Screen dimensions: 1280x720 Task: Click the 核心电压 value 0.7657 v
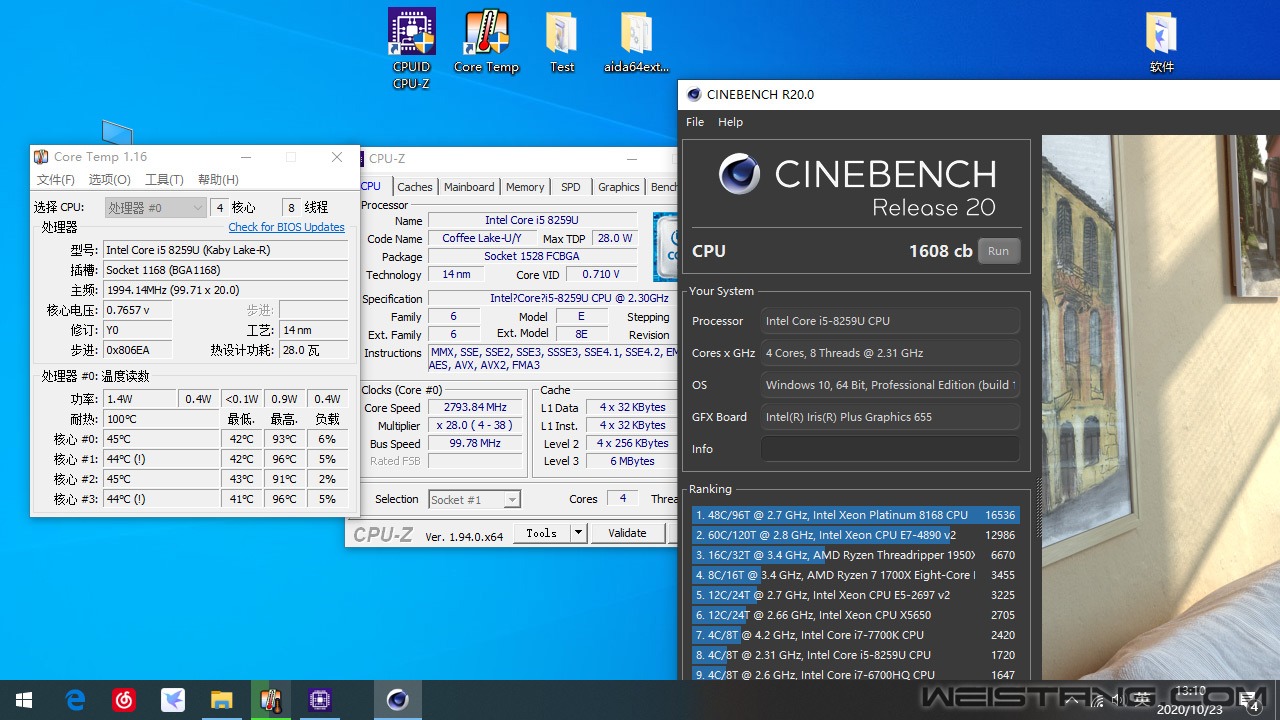point(137,310)
